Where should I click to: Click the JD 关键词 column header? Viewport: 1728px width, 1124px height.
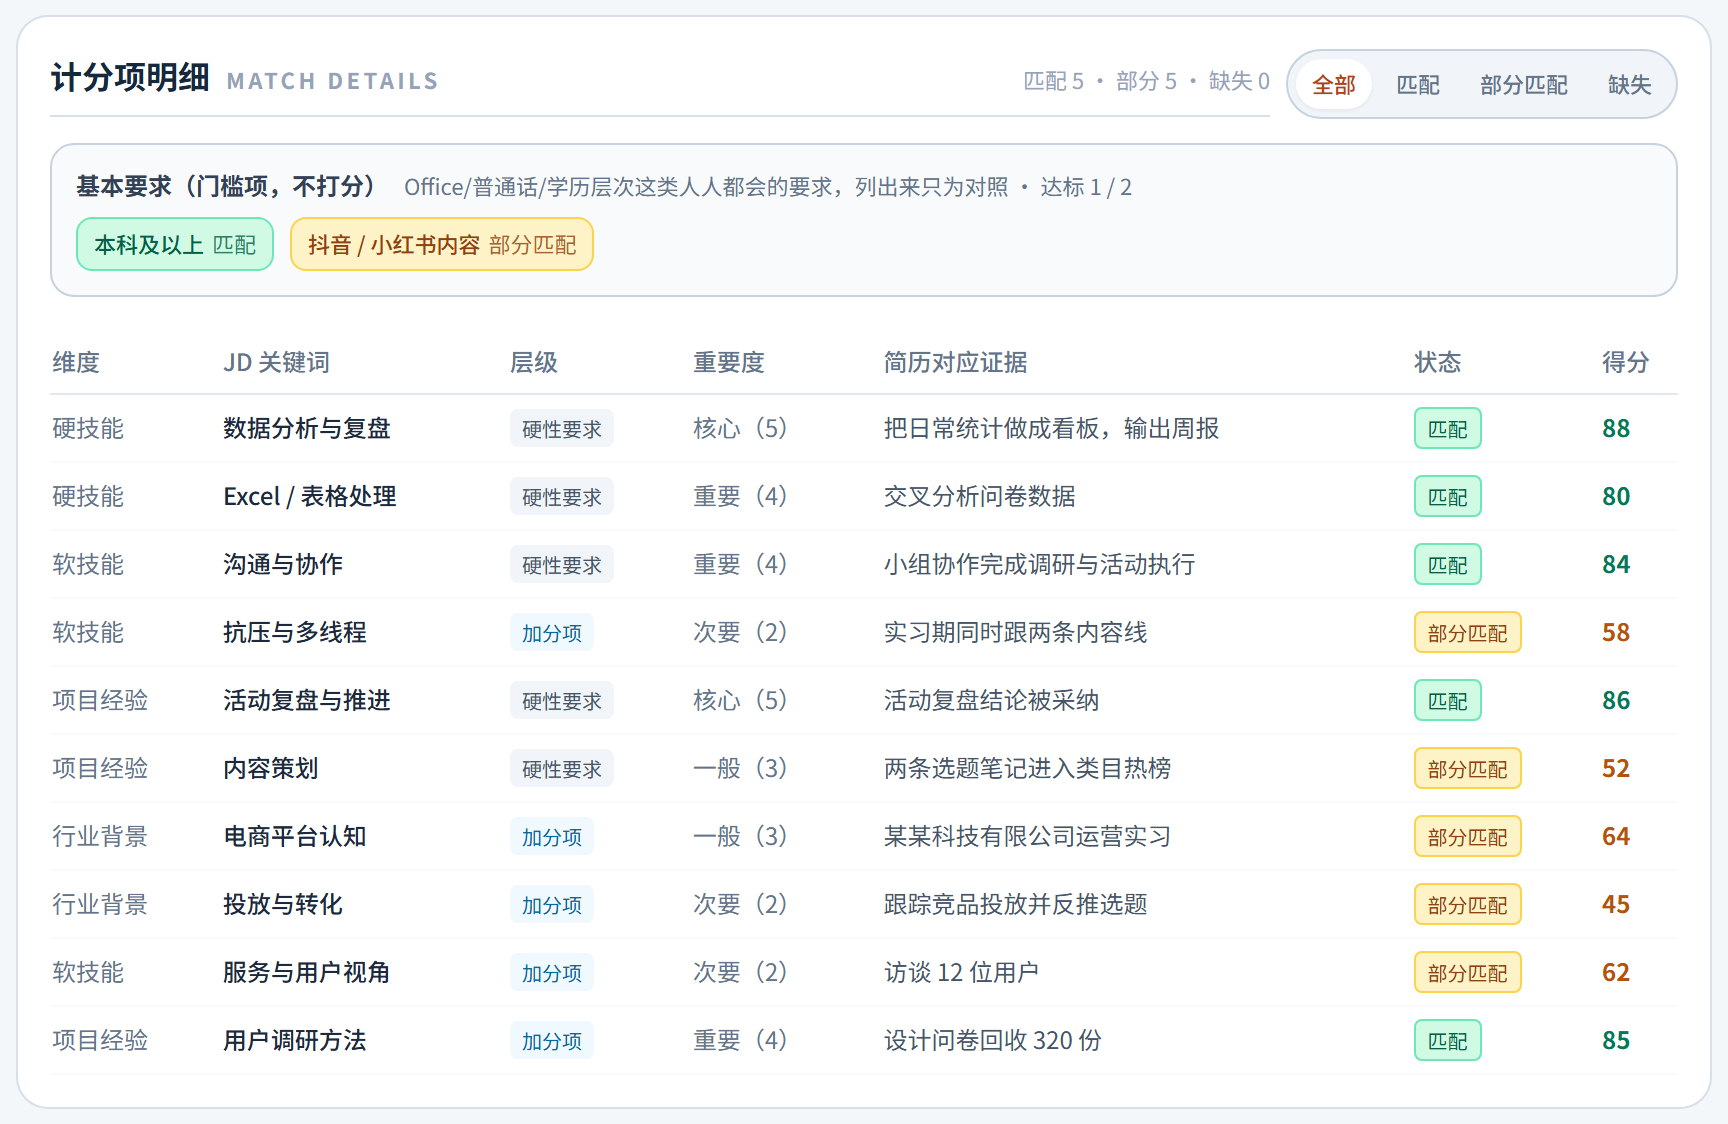point(277,362)
